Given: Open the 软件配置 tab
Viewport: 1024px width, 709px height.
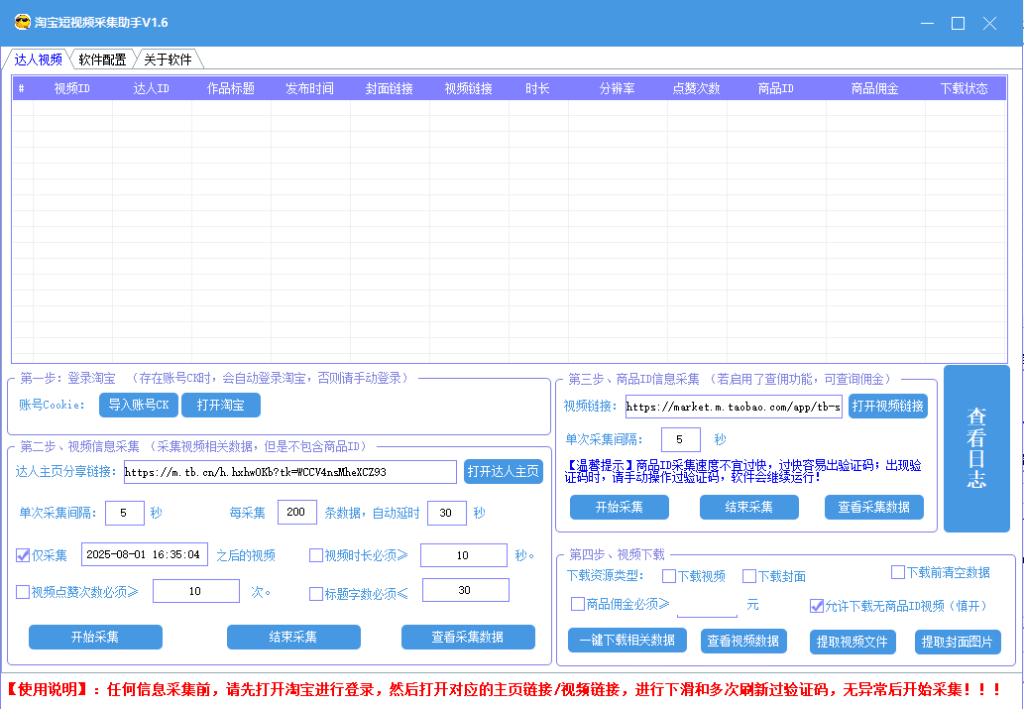Looking at the screenshot, I should tap(102, 59).
